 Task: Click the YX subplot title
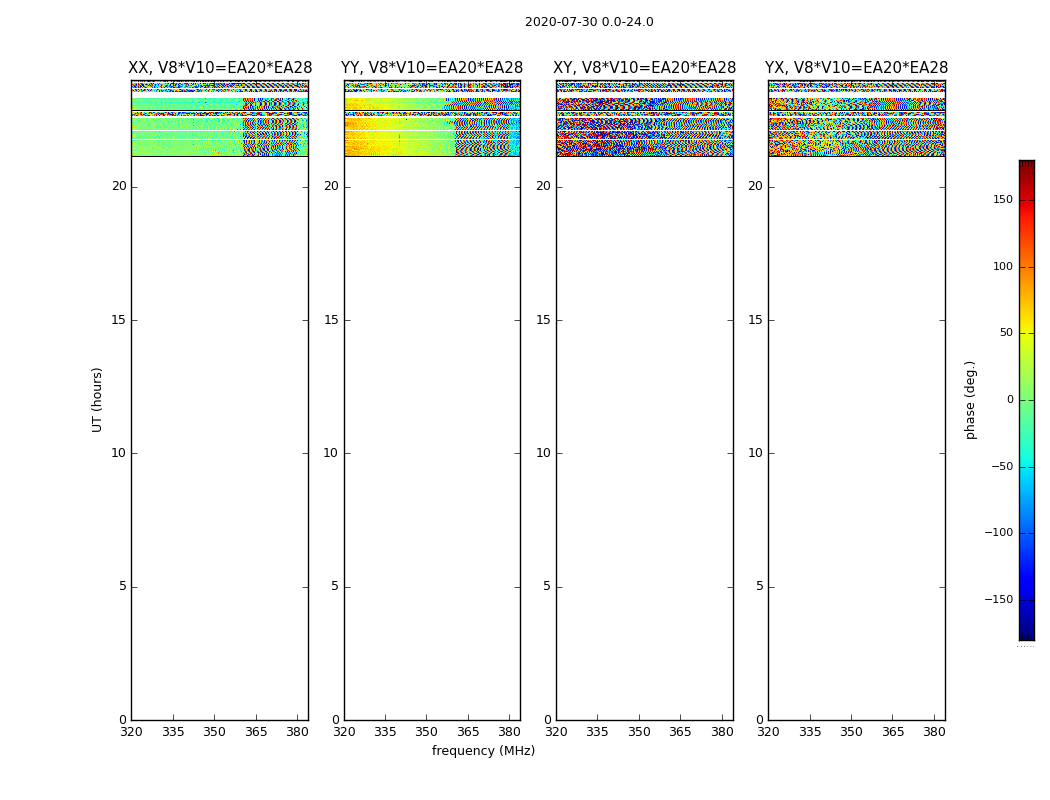(x=856, y=68)
